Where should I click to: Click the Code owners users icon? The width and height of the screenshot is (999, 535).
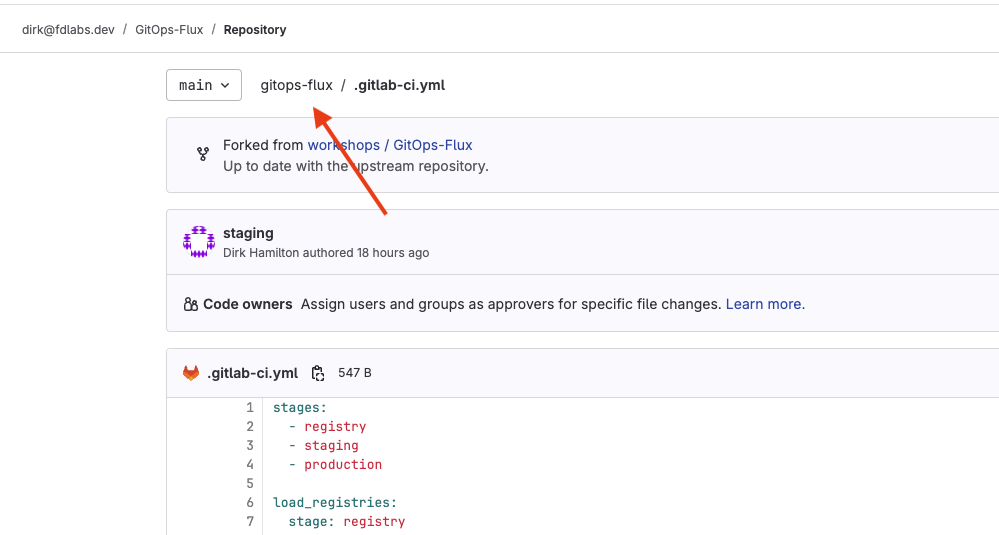(190, 304)
